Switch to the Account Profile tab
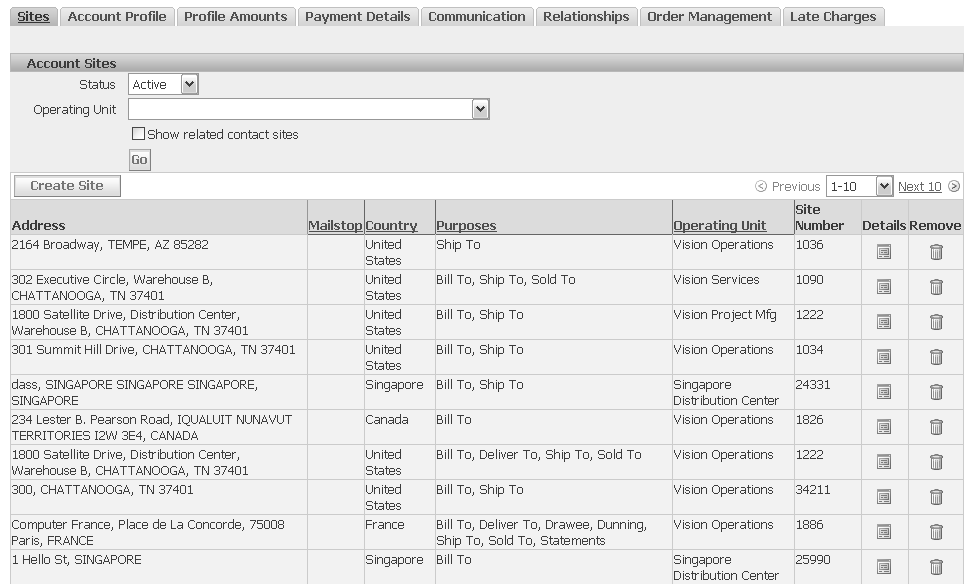 point(117,17)
